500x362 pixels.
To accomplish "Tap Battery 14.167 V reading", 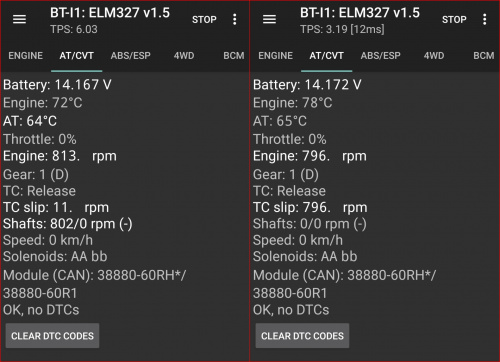I will tap(57, 85).
